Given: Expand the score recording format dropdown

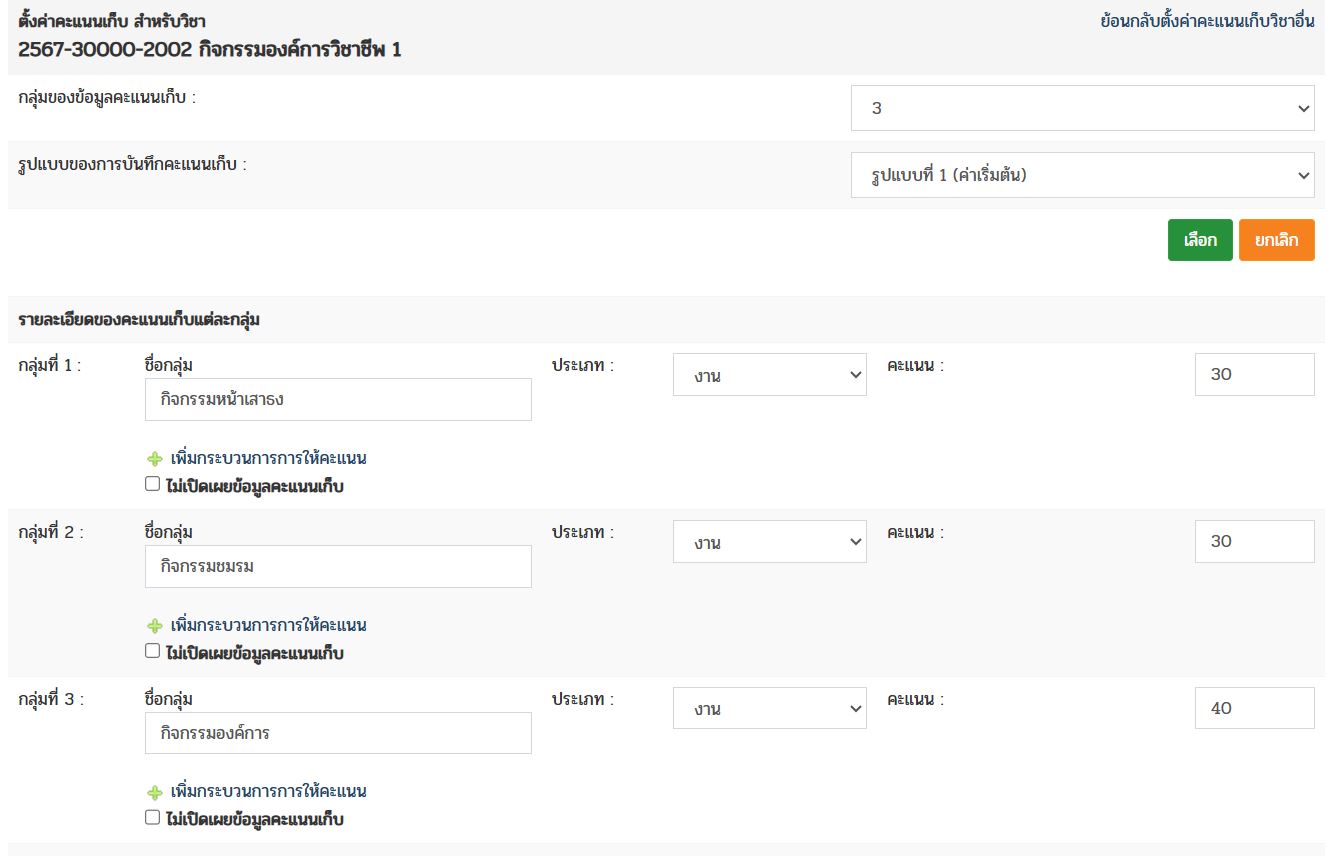Looking at the screenshot, I should tap(1082, 175).
